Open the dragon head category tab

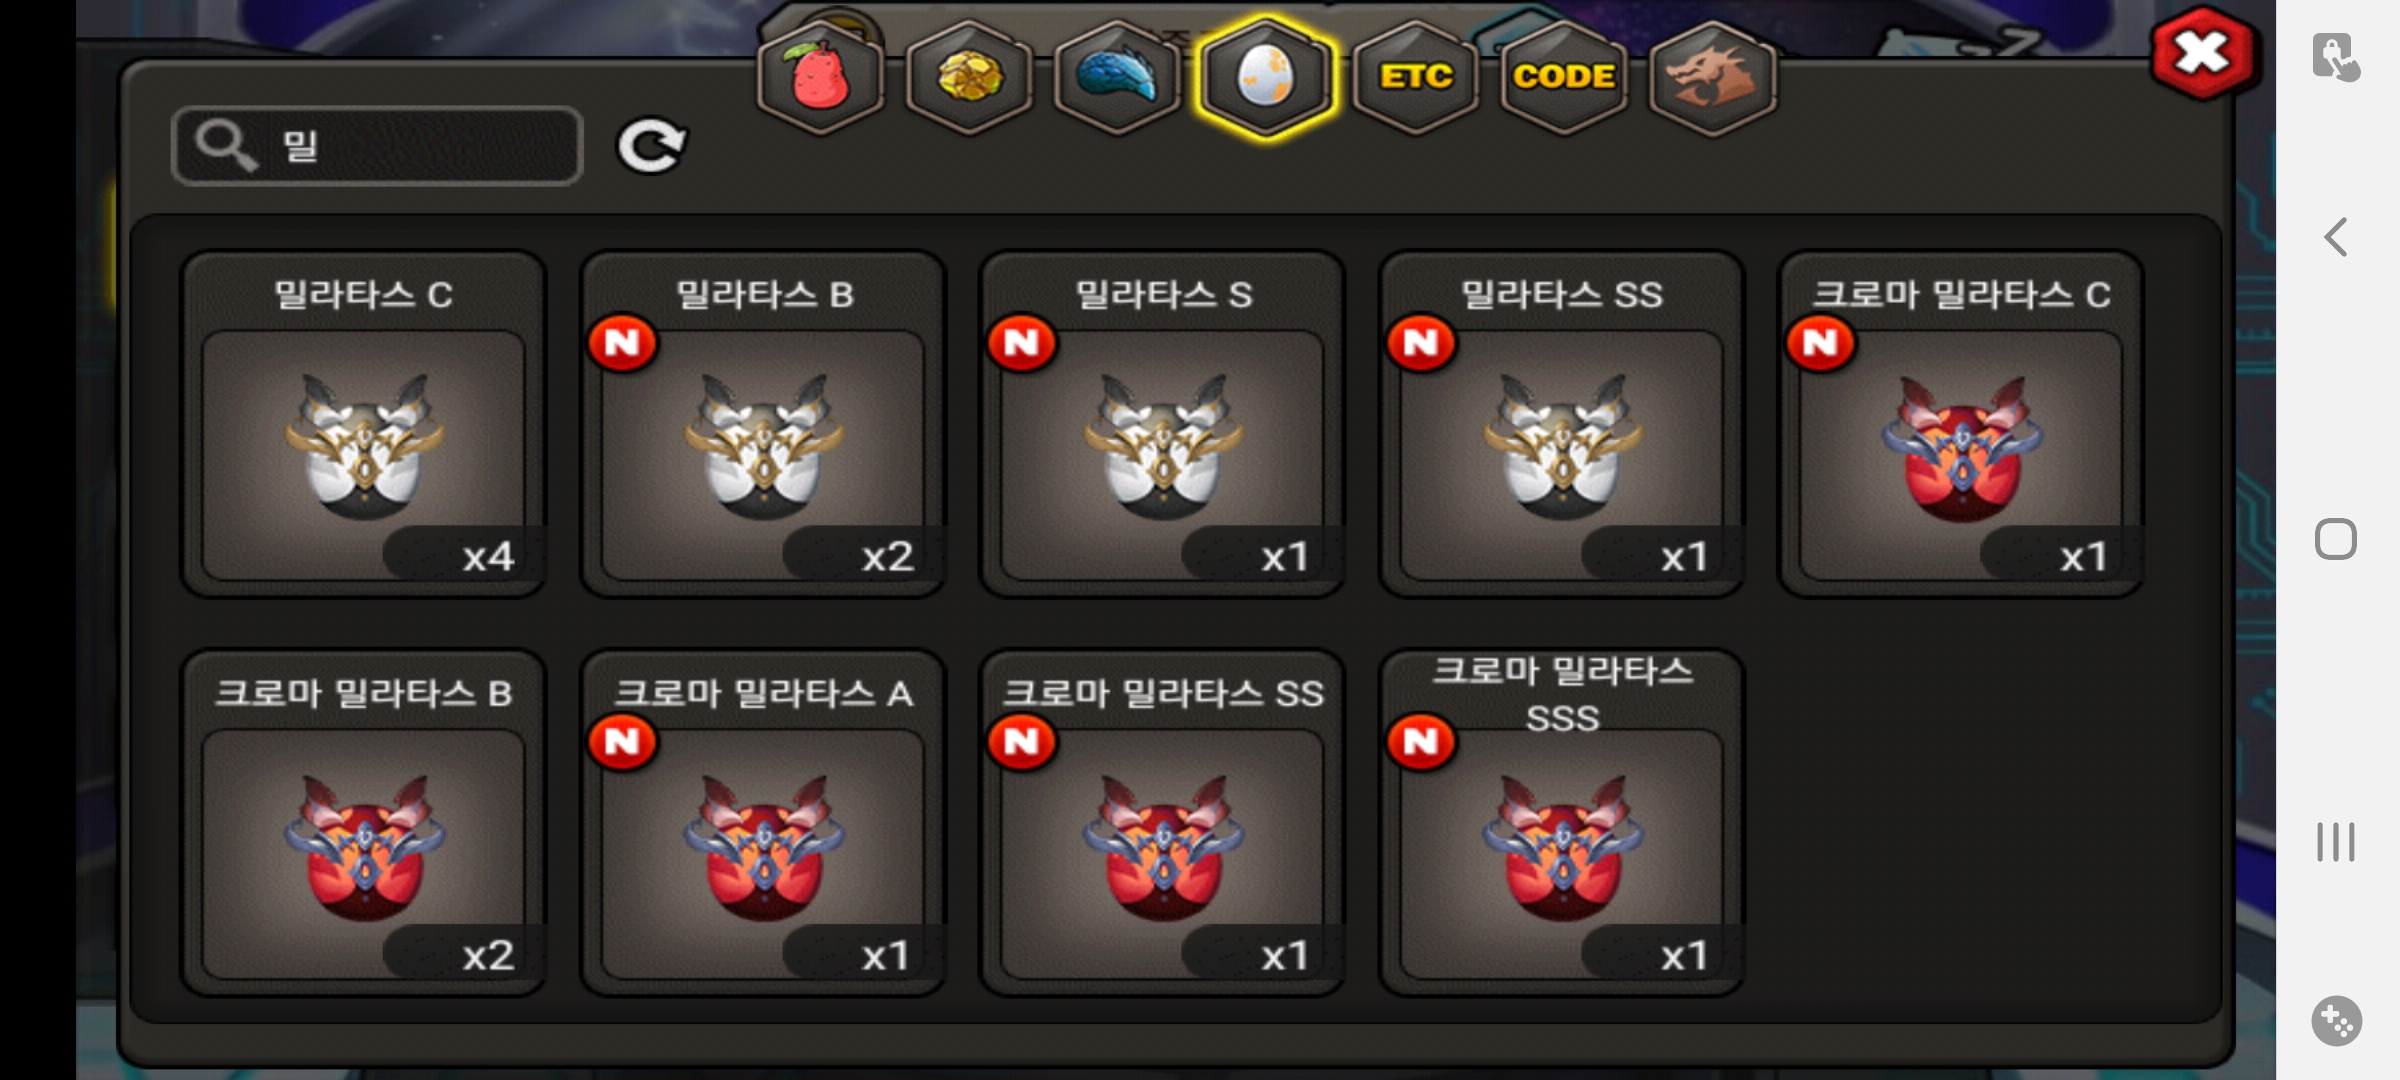click(1712, 77)
